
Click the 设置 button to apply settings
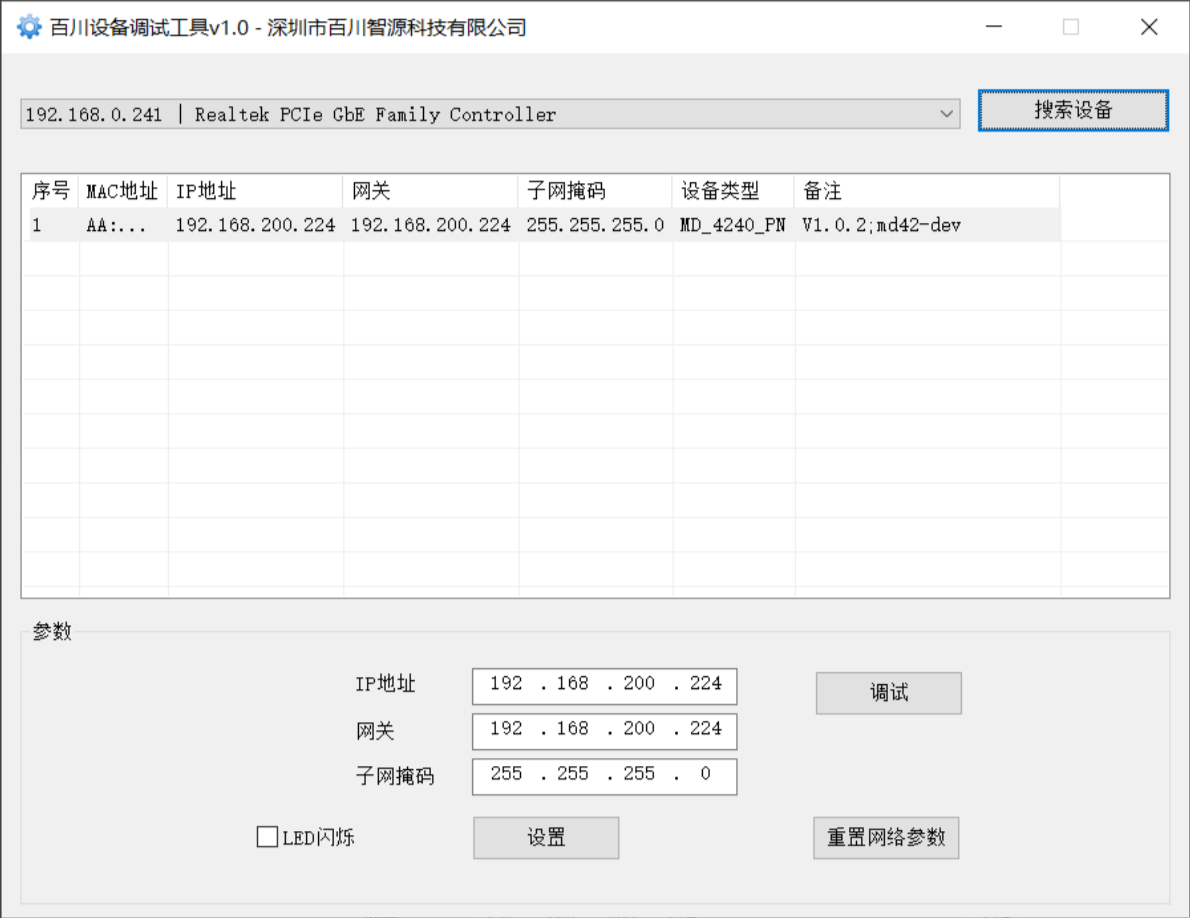545,838
